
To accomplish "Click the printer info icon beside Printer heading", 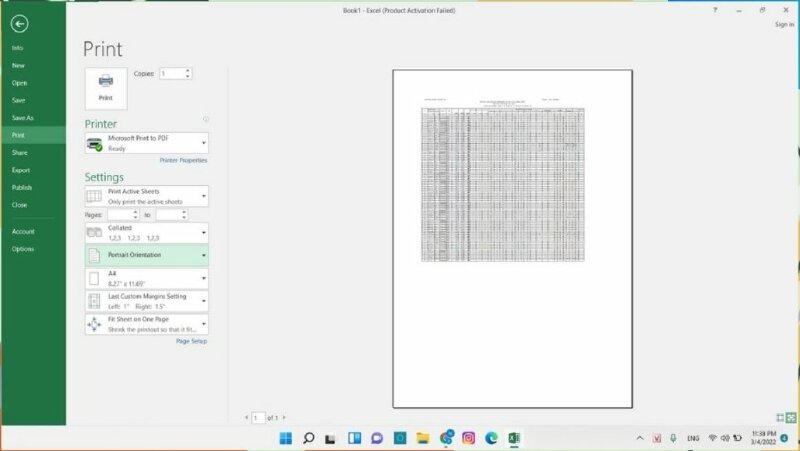I will pos(206,119).
